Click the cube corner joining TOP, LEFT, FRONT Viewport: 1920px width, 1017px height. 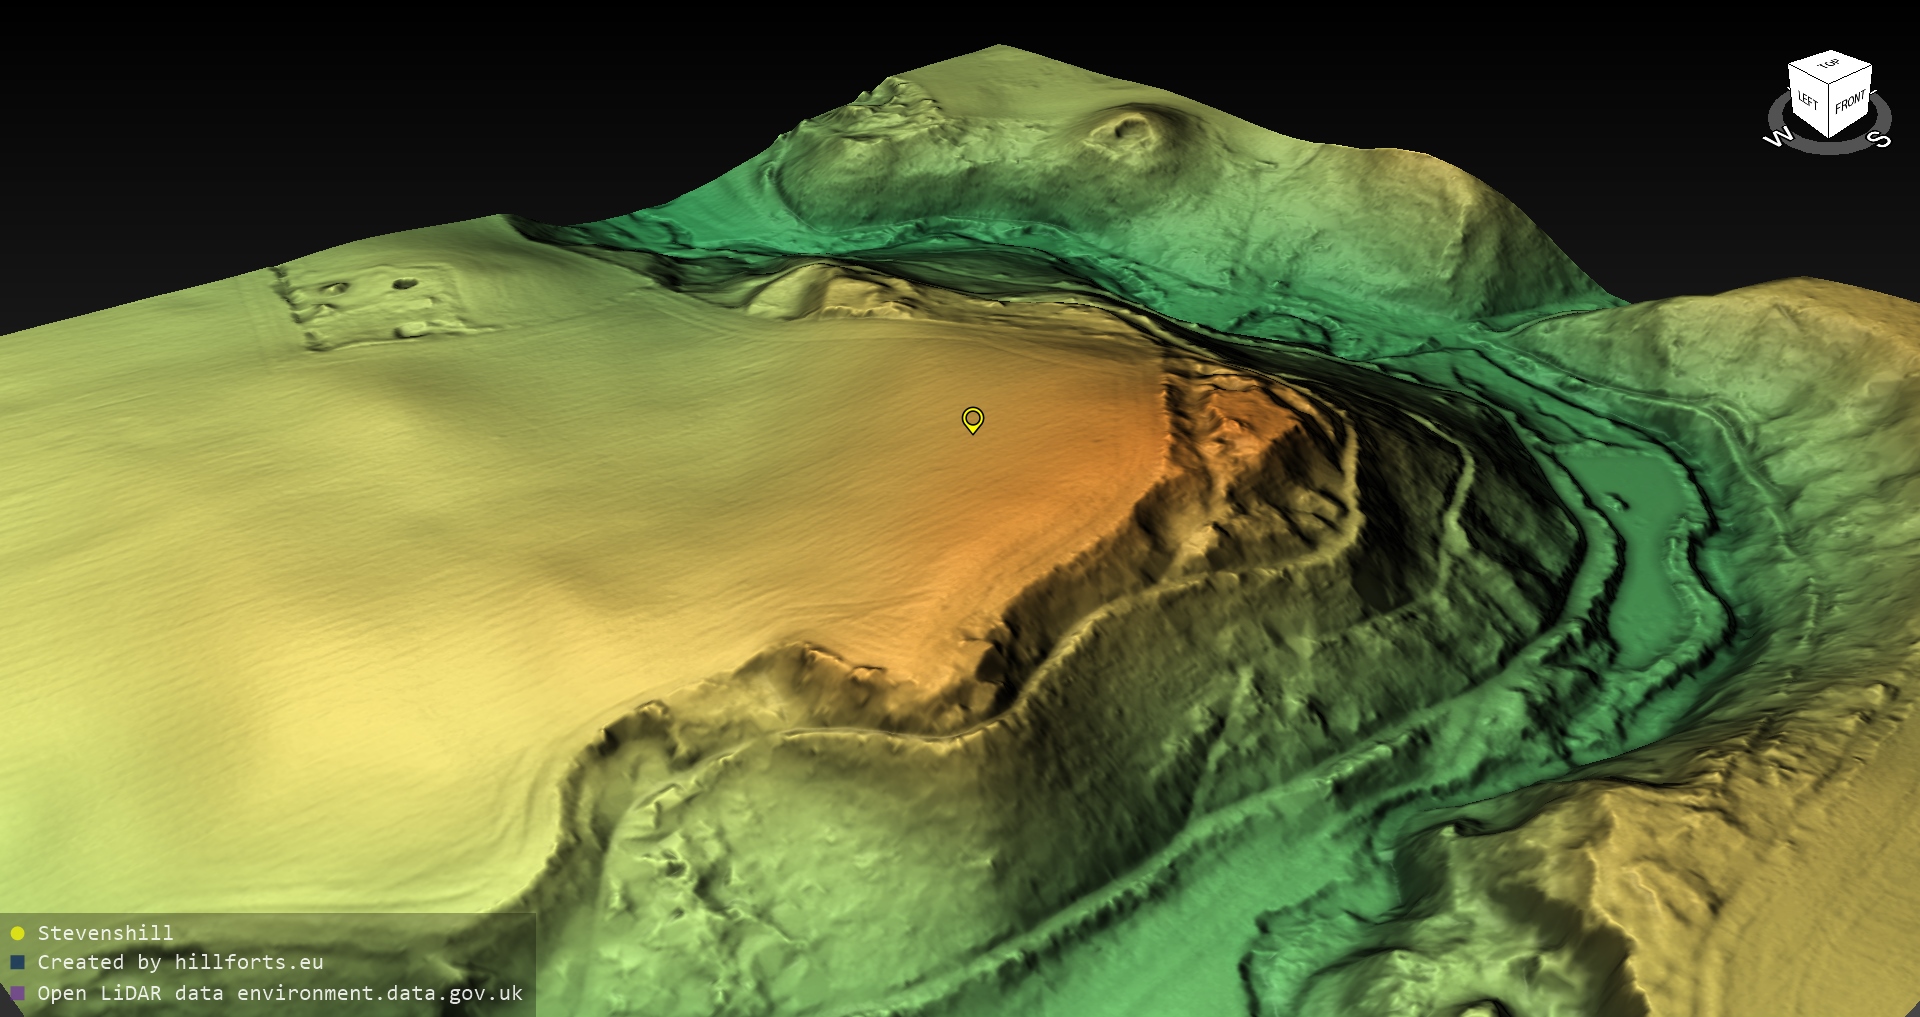1830,82
